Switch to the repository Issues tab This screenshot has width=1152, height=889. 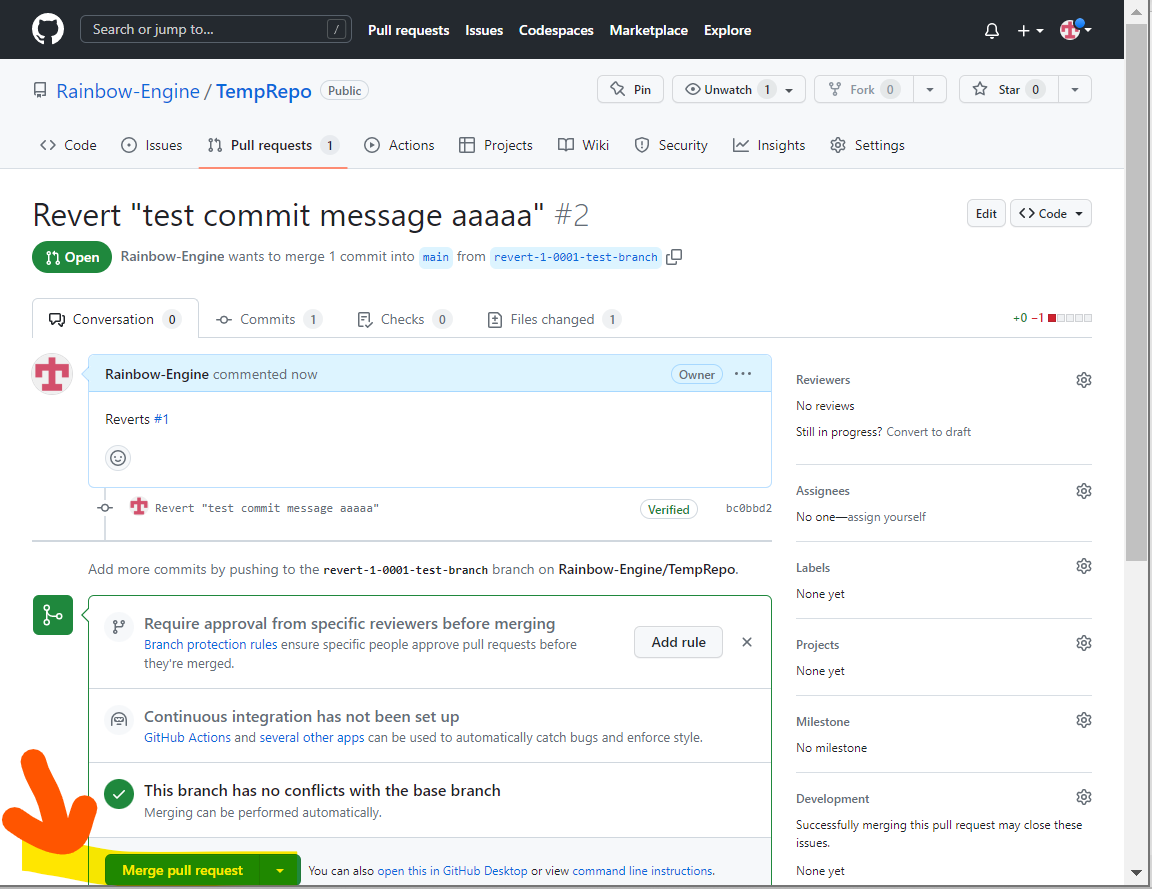pos(151,145)
